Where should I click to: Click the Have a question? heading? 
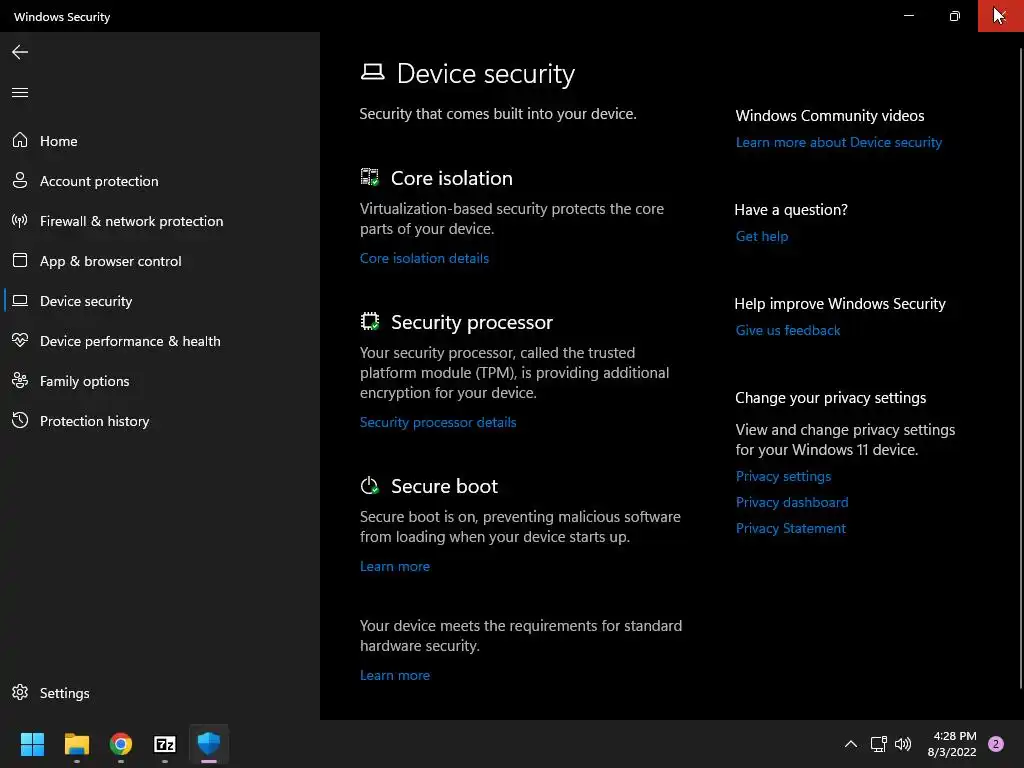pos(791,210)
